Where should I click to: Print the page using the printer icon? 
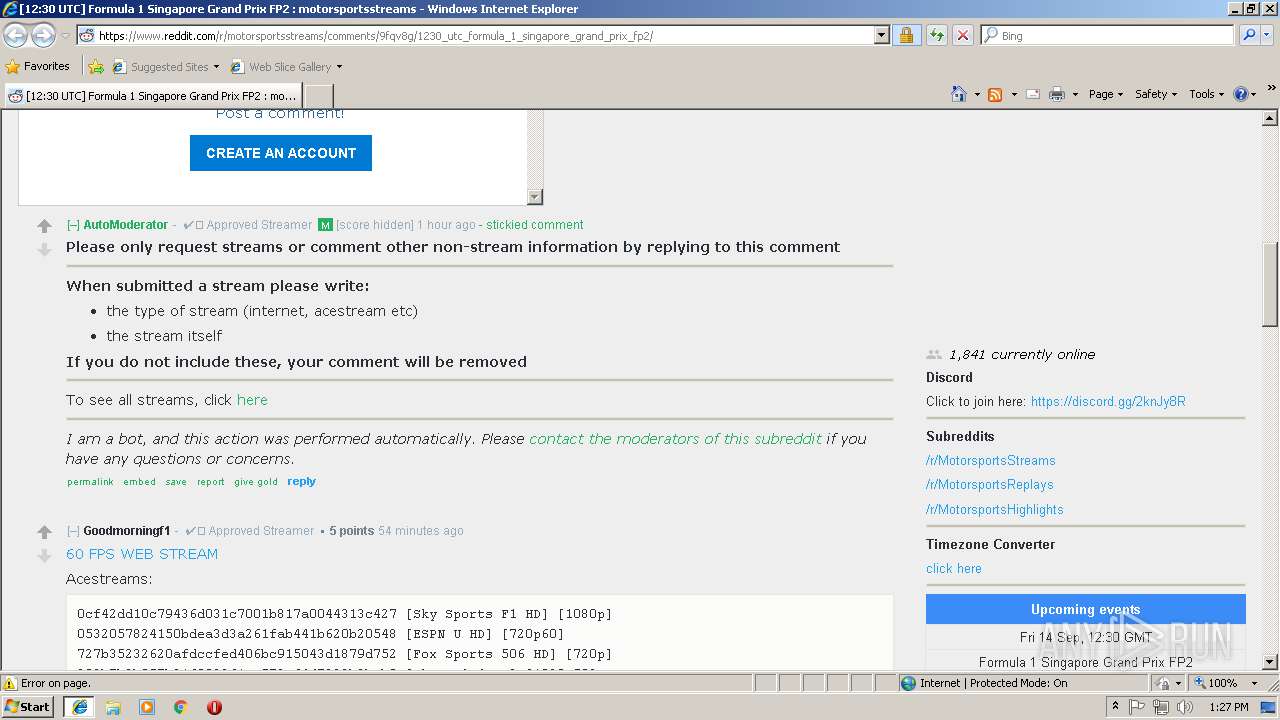pyautogui.click(x=1057, y=94)
